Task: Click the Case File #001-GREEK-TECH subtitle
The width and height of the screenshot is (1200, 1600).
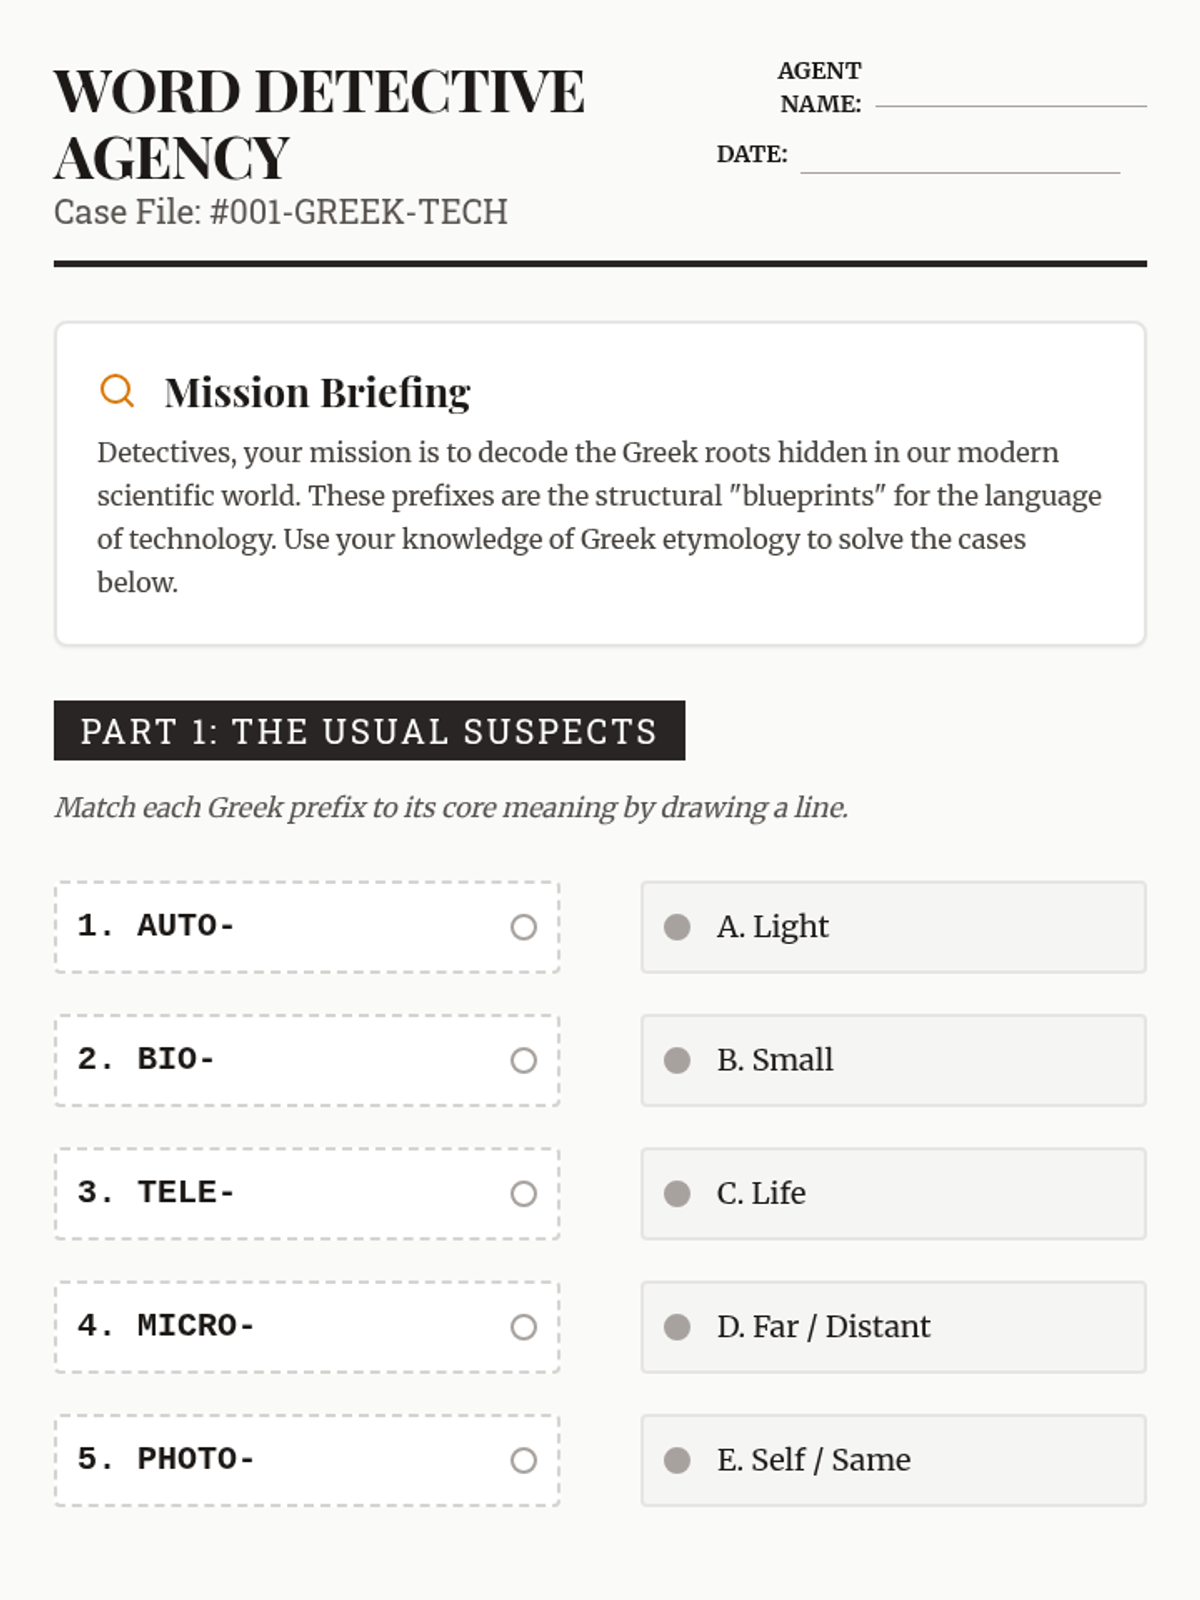Action: coord(281,212)
